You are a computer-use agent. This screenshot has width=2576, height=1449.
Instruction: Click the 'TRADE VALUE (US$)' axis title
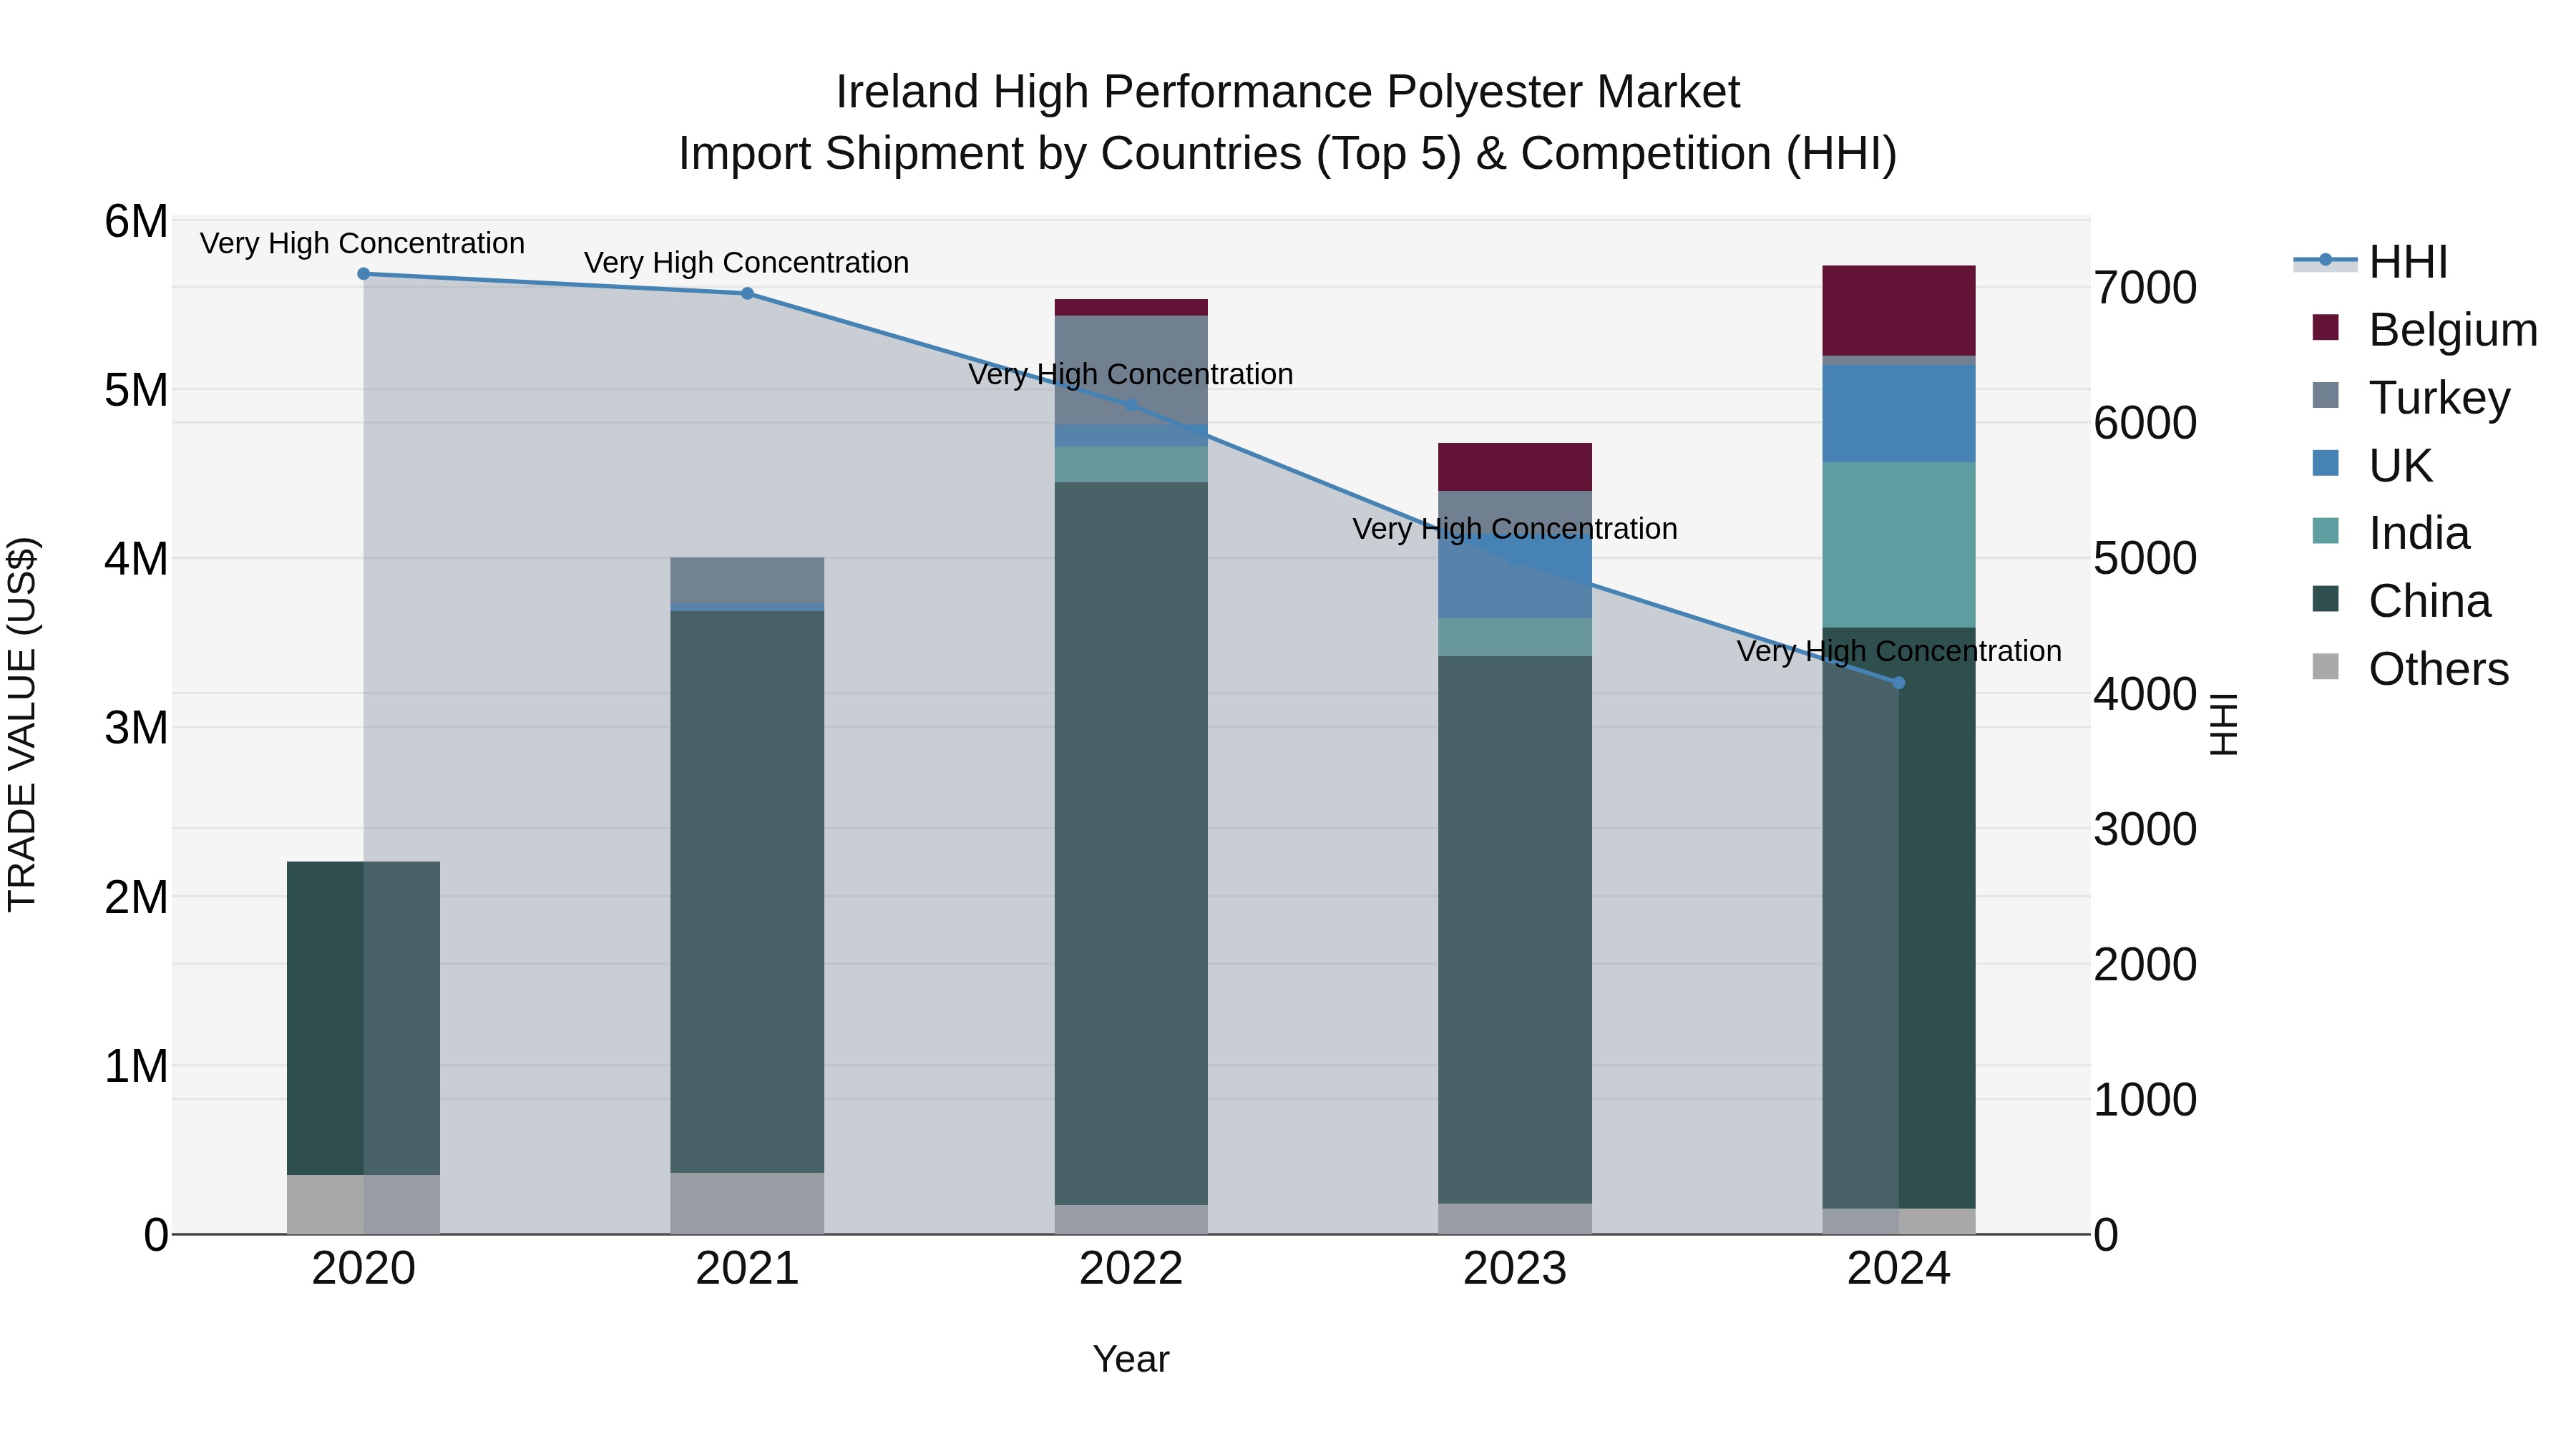tap(22, 725)
